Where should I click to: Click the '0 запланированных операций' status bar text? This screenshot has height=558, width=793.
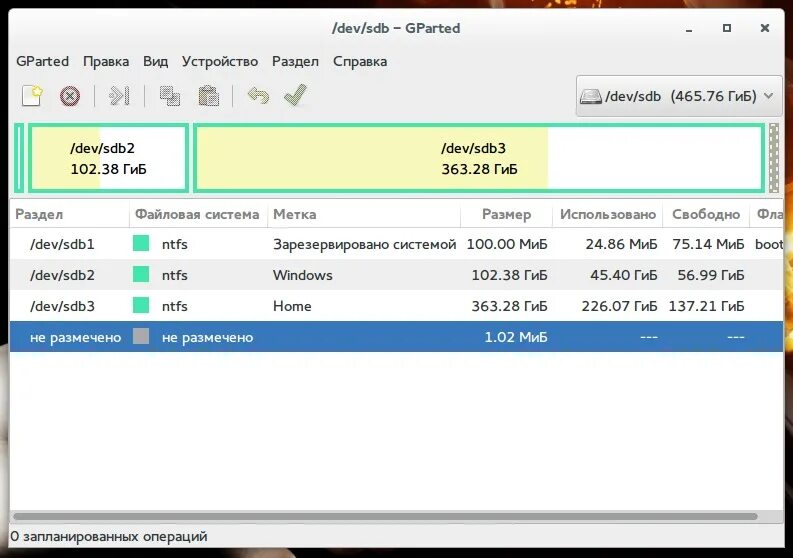point(109,536)
